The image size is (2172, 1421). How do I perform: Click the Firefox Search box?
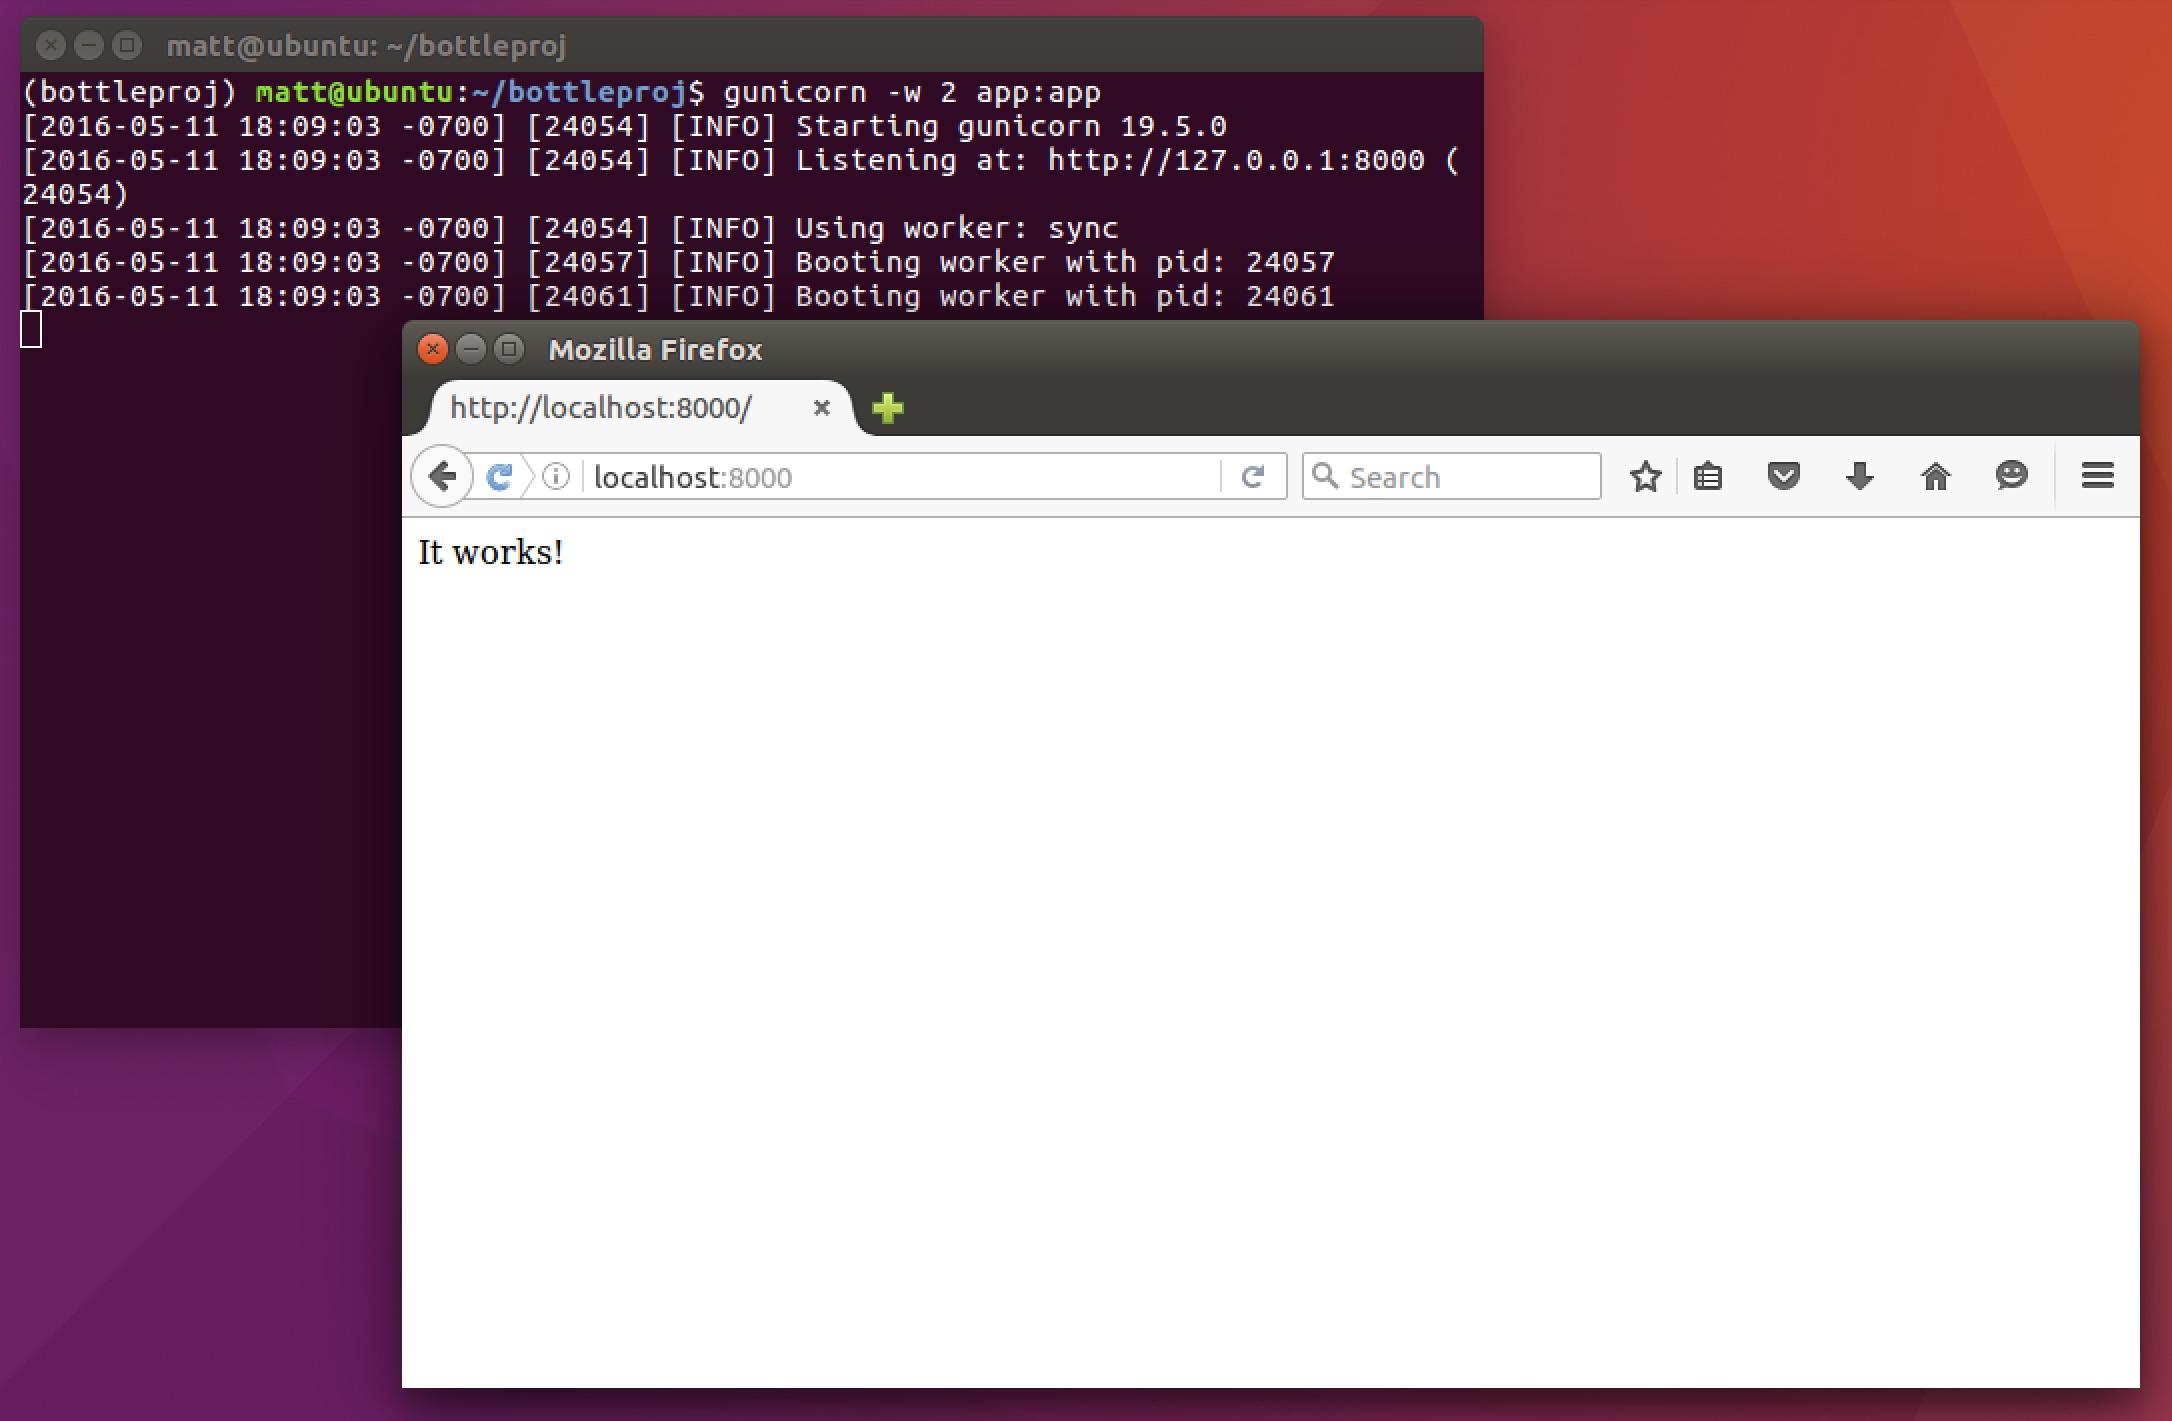[x=1452, y=477]
